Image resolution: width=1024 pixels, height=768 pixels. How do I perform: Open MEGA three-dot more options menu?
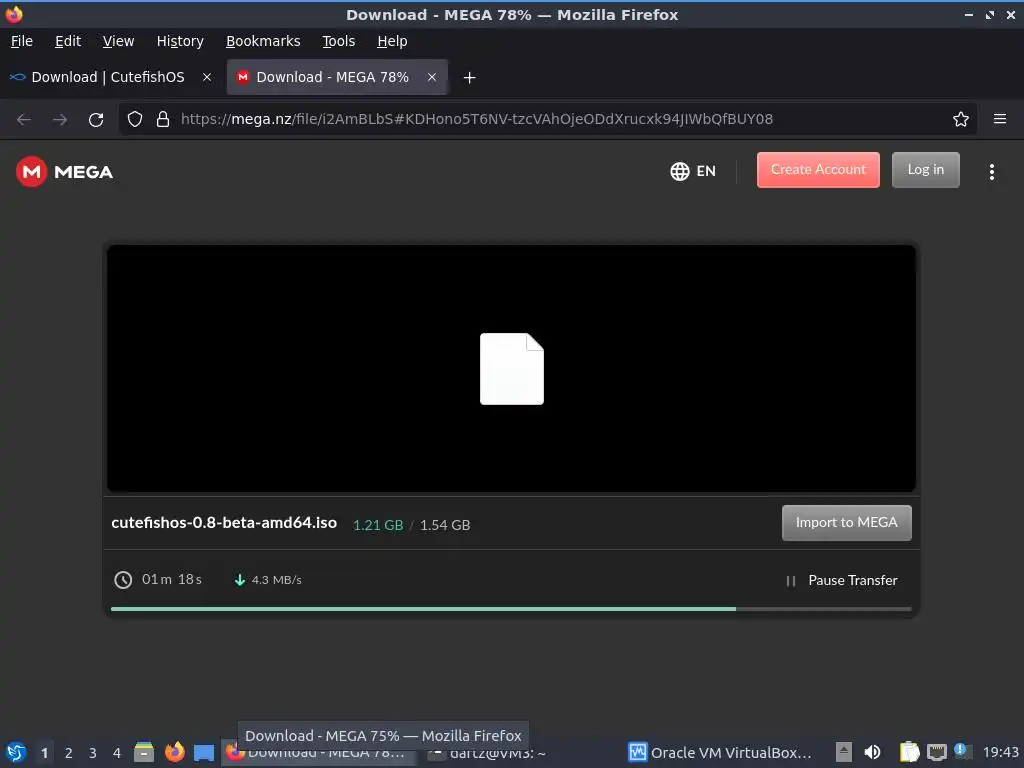[x=991, y=172]
